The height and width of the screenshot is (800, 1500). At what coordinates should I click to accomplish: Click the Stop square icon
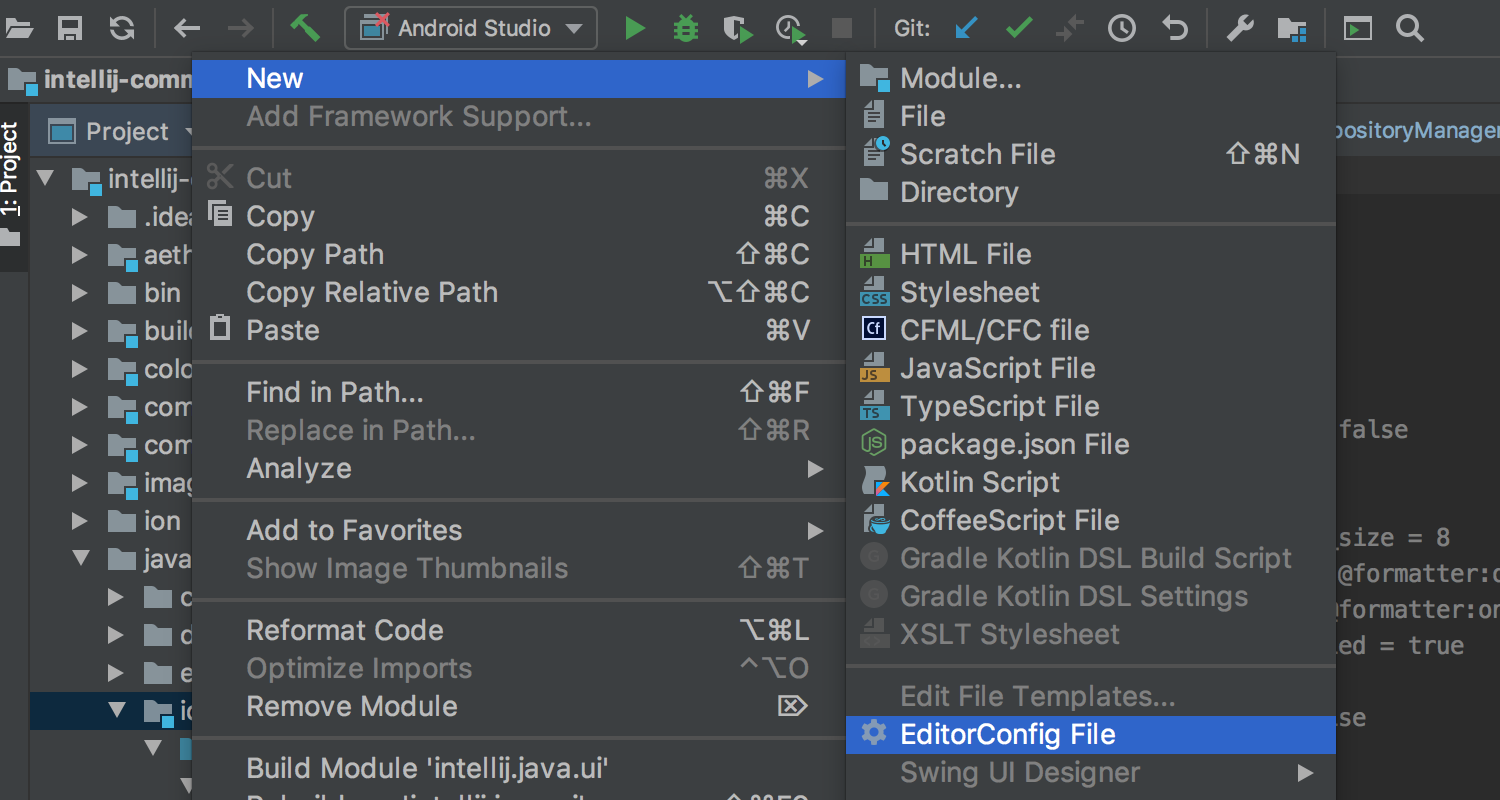pyautogui.click(x=843, y=28)
